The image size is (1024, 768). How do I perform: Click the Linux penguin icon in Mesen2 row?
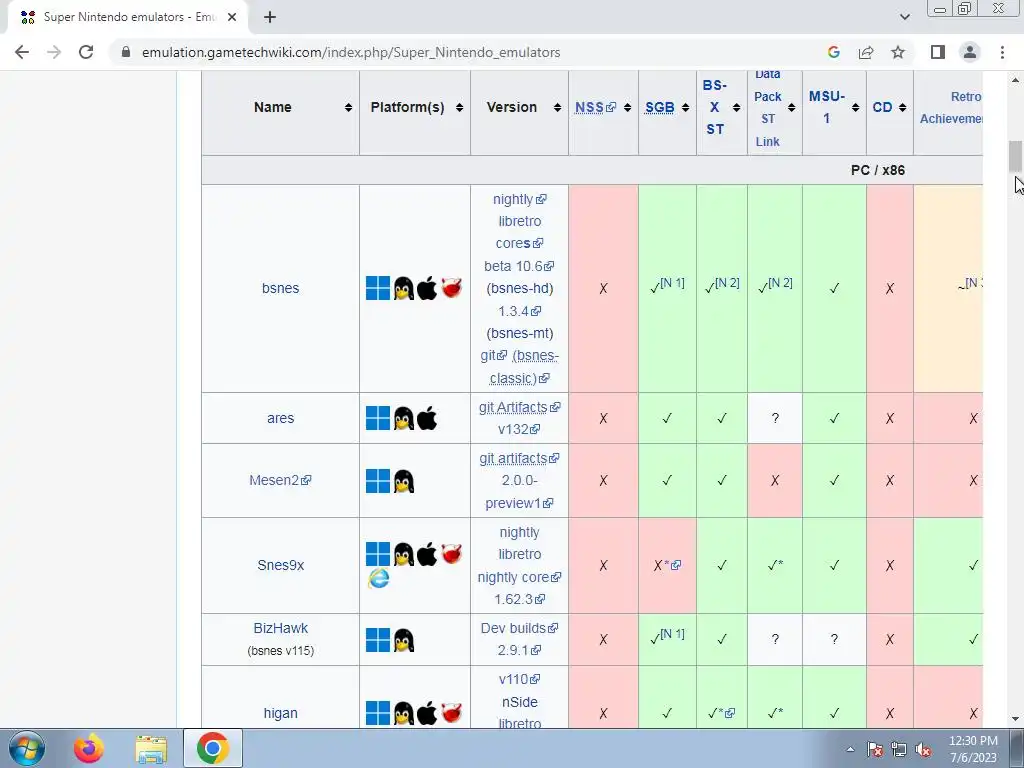404,481
